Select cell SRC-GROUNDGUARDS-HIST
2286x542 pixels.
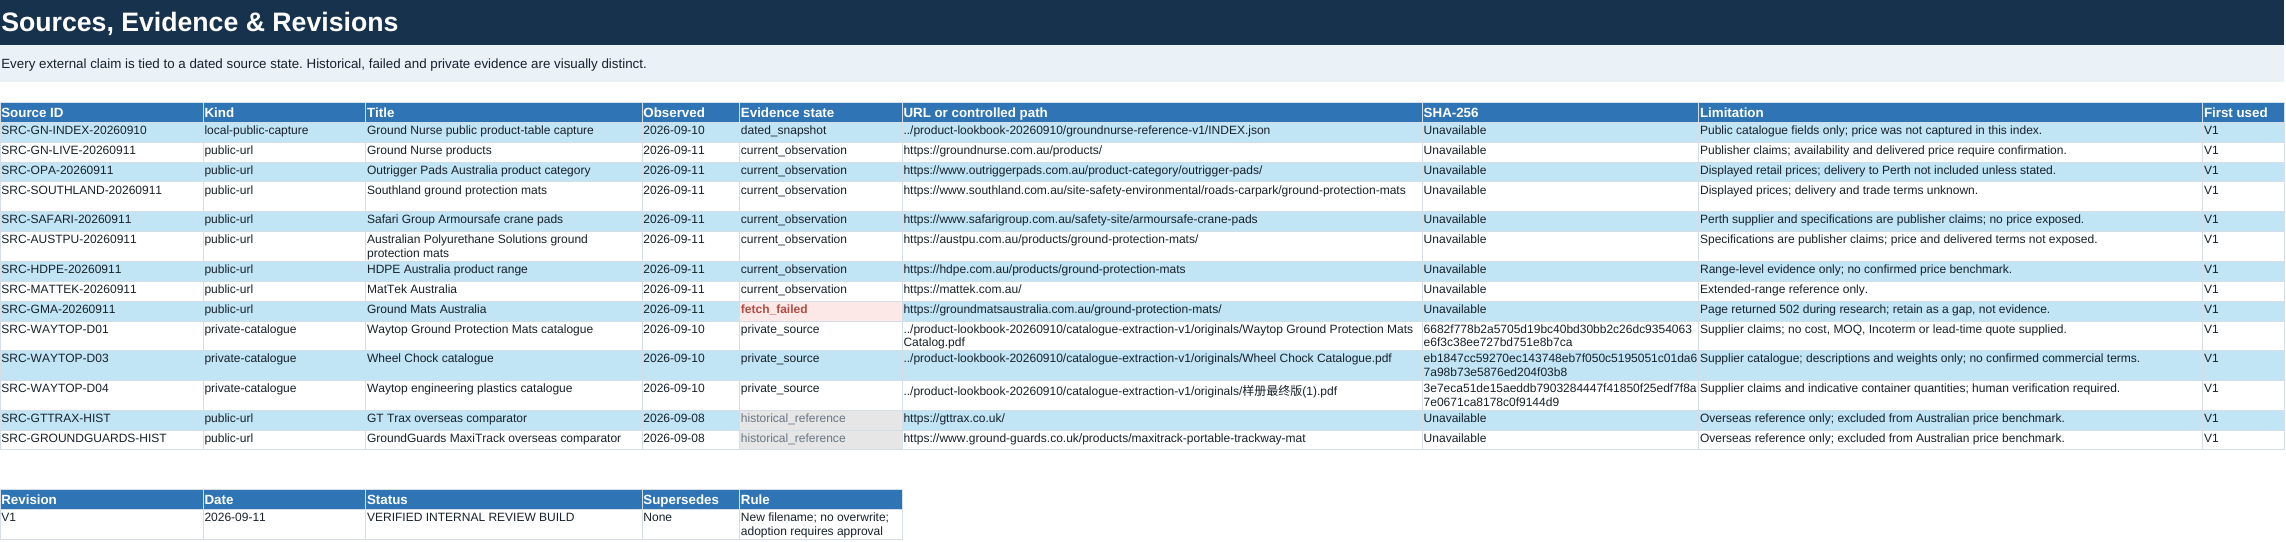coord(101,439)
